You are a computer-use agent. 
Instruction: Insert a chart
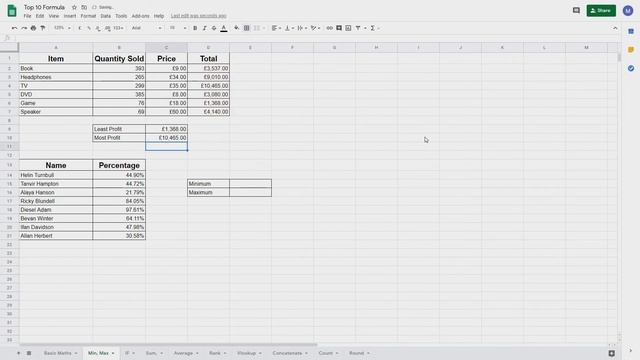348,28
